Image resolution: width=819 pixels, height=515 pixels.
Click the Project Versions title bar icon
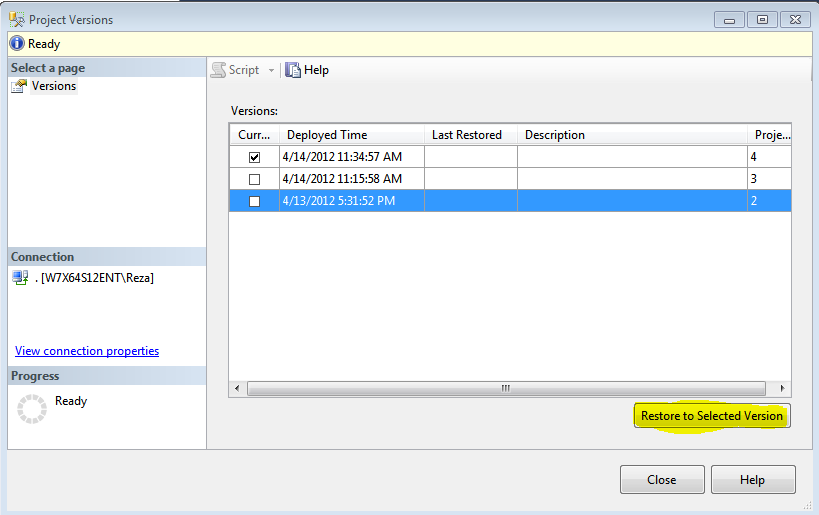click(16, 20)
